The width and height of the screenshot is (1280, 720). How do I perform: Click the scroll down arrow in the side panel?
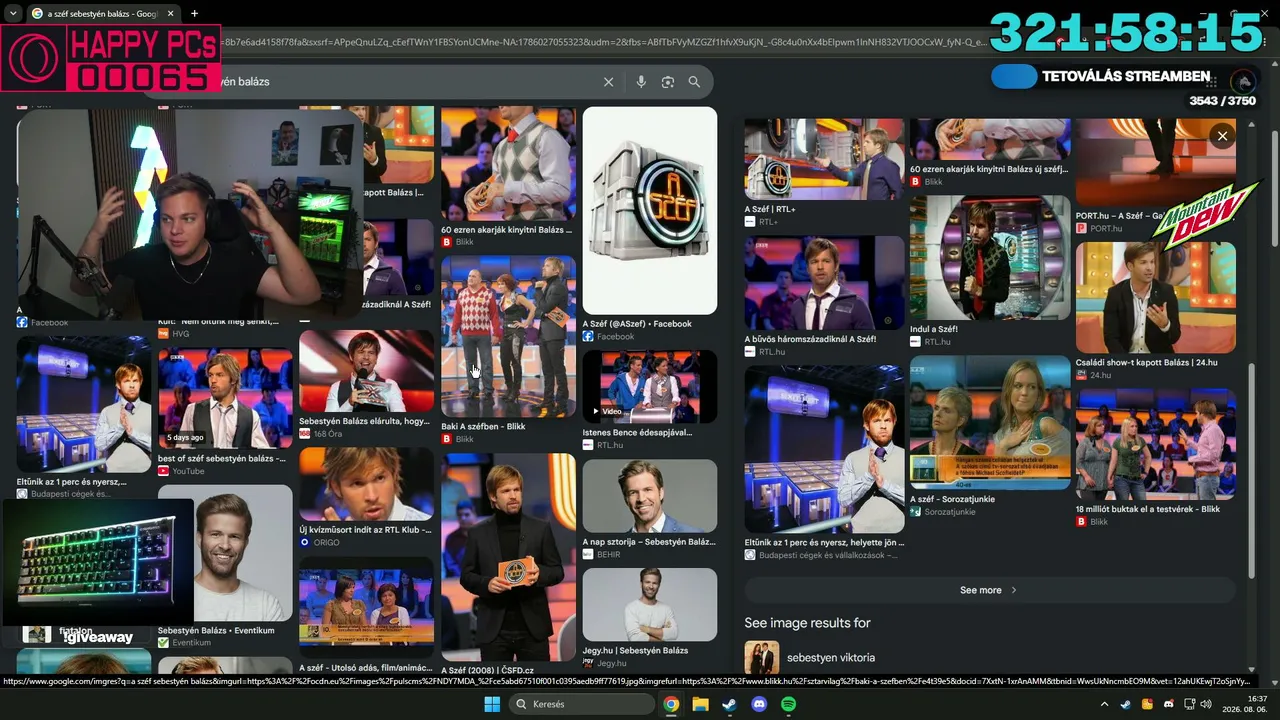coord(1252,669)
